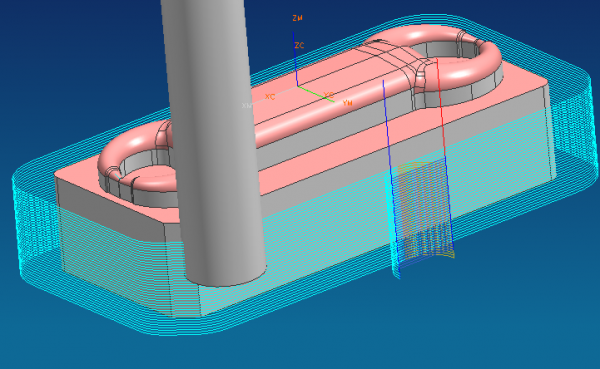This screenshot has width=600, height=369.
Task: Click the ZM axis label
Action: click(297, 18)
